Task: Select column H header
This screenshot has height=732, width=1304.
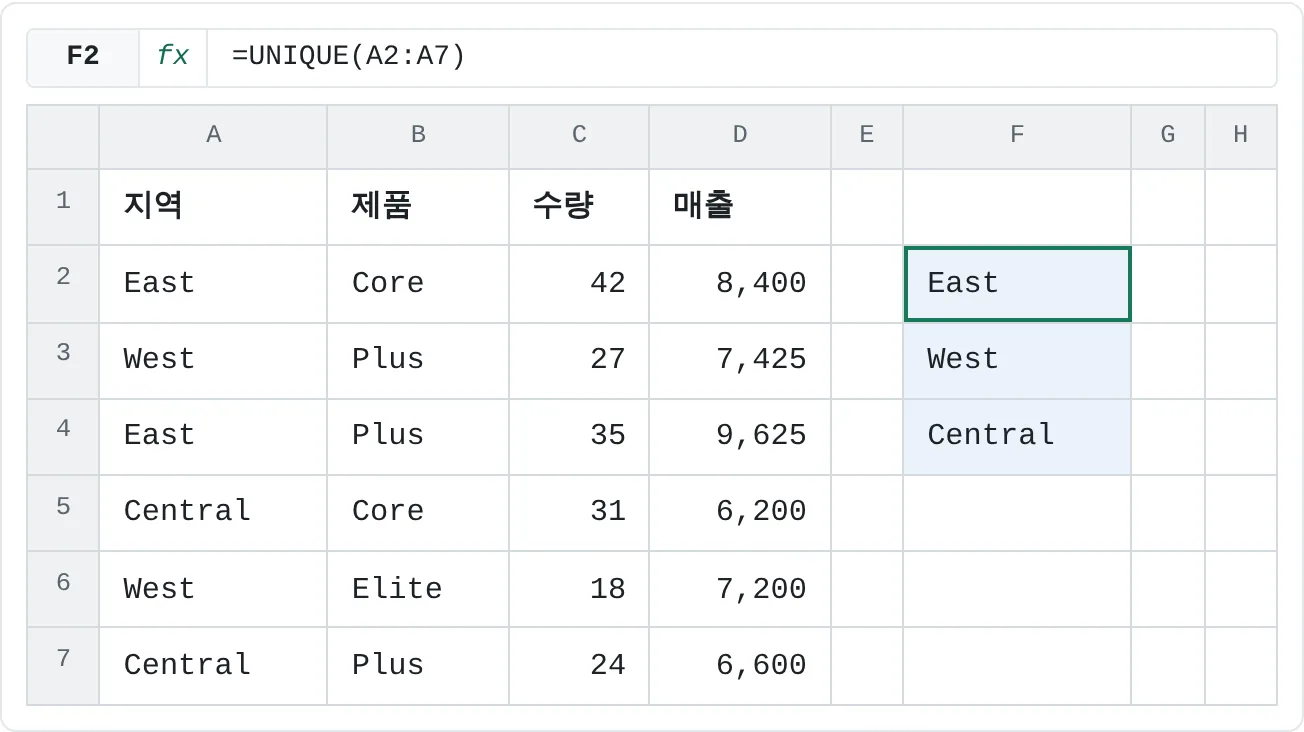Action: (x=1241, y=136)
